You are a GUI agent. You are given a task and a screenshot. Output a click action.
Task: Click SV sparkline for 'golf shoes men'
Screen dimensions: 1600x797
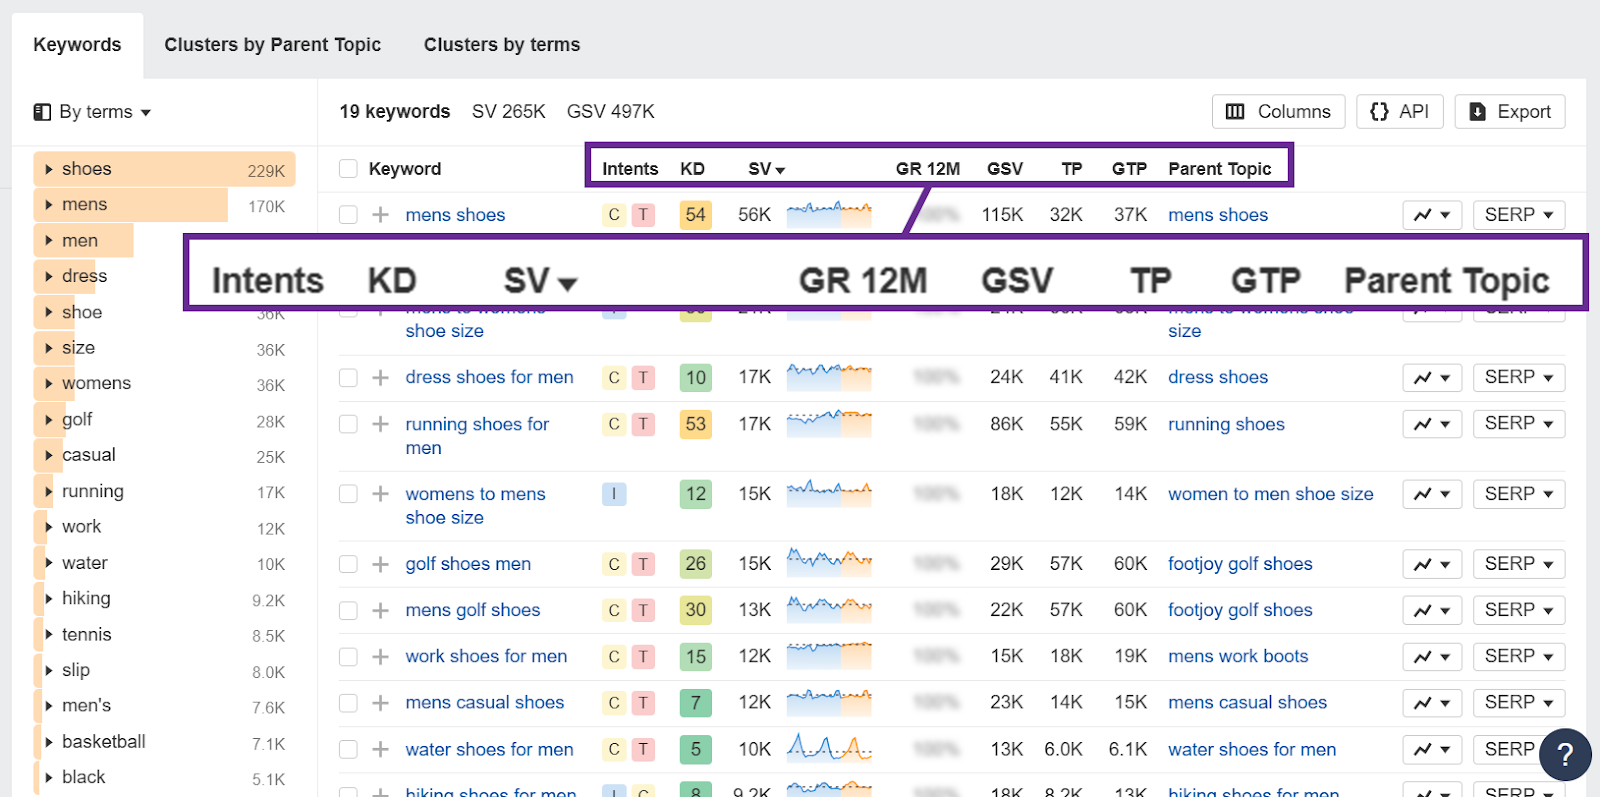829,562
